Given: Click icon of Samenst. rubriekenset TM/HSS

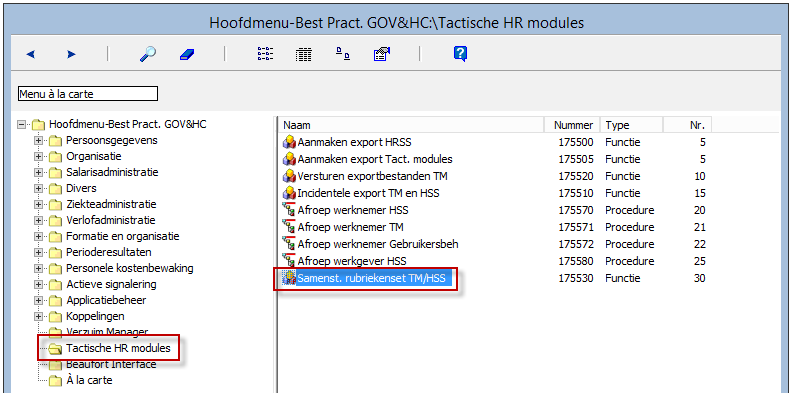Looking at the screenshot, I should pos(289,278).
